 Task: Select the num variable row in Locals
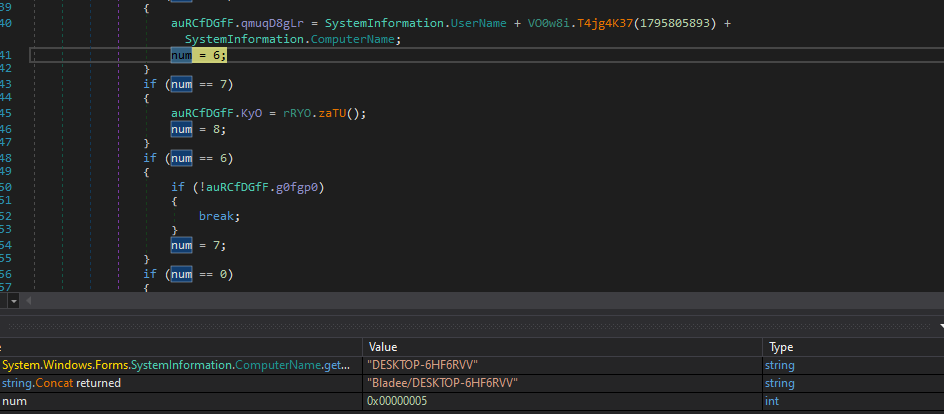tap(15, 401)
